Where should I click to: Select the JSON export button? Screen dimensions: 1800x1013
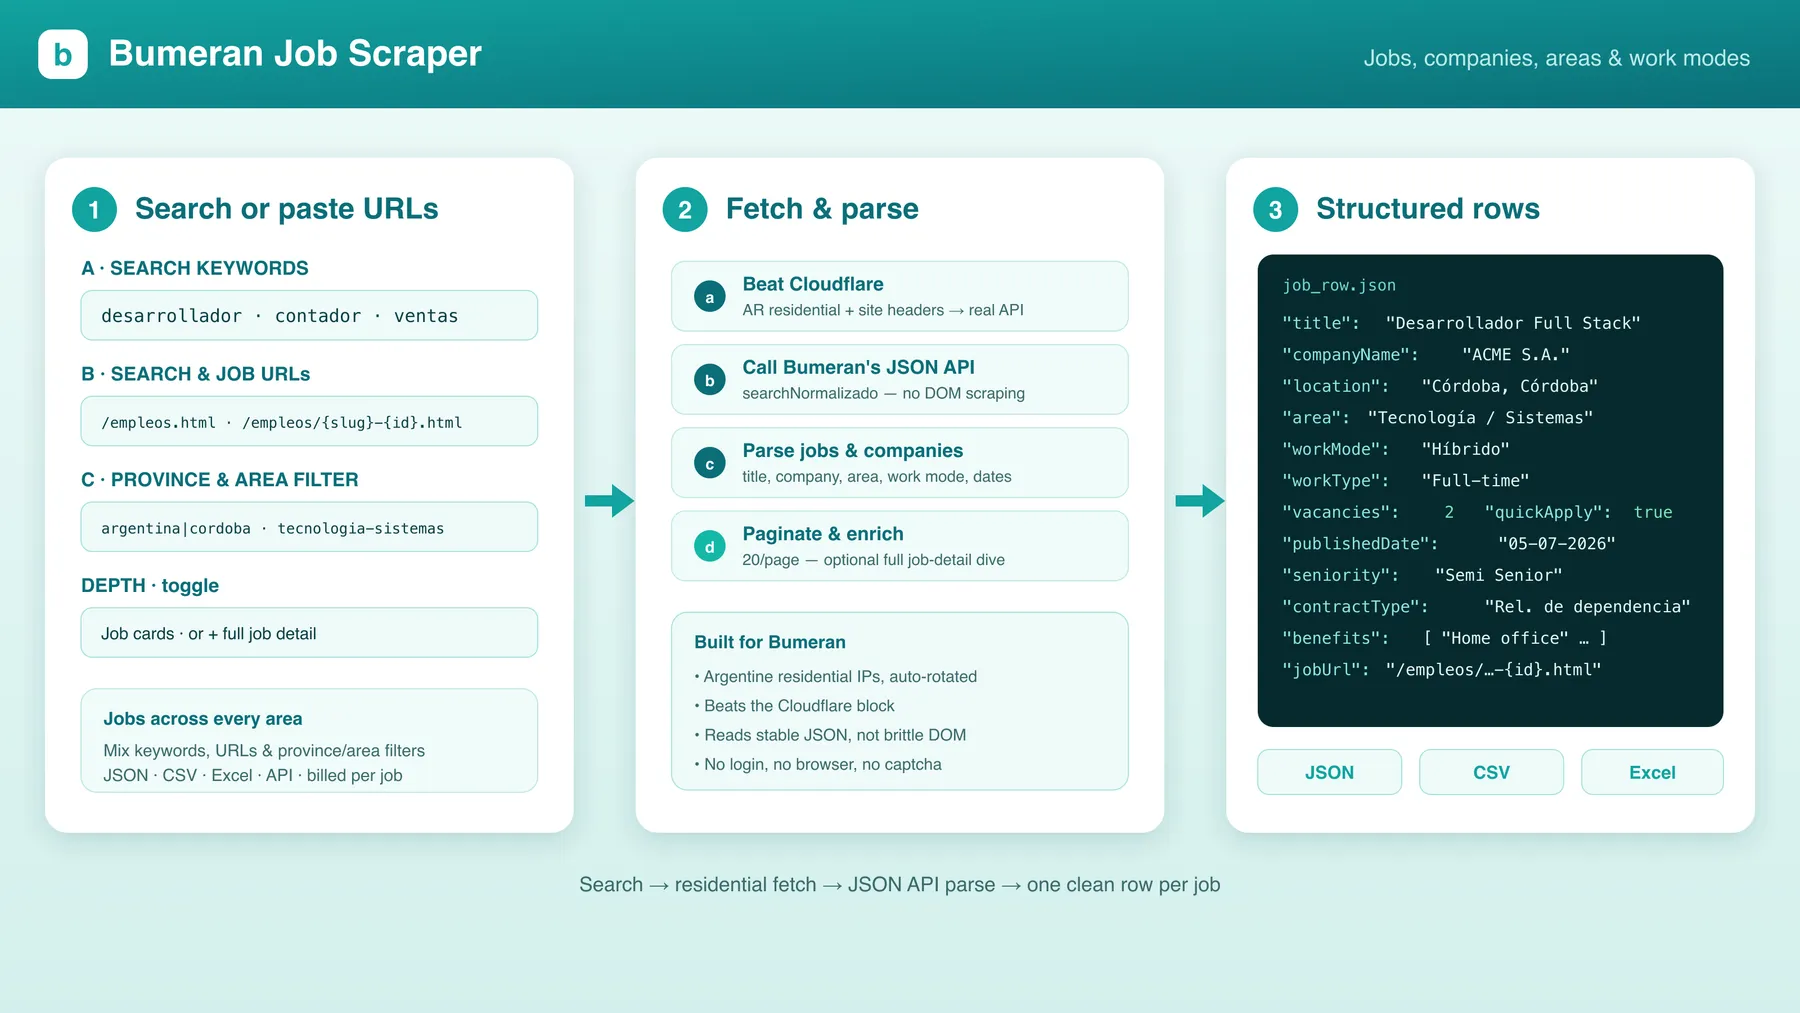(x=1329, y=772)
